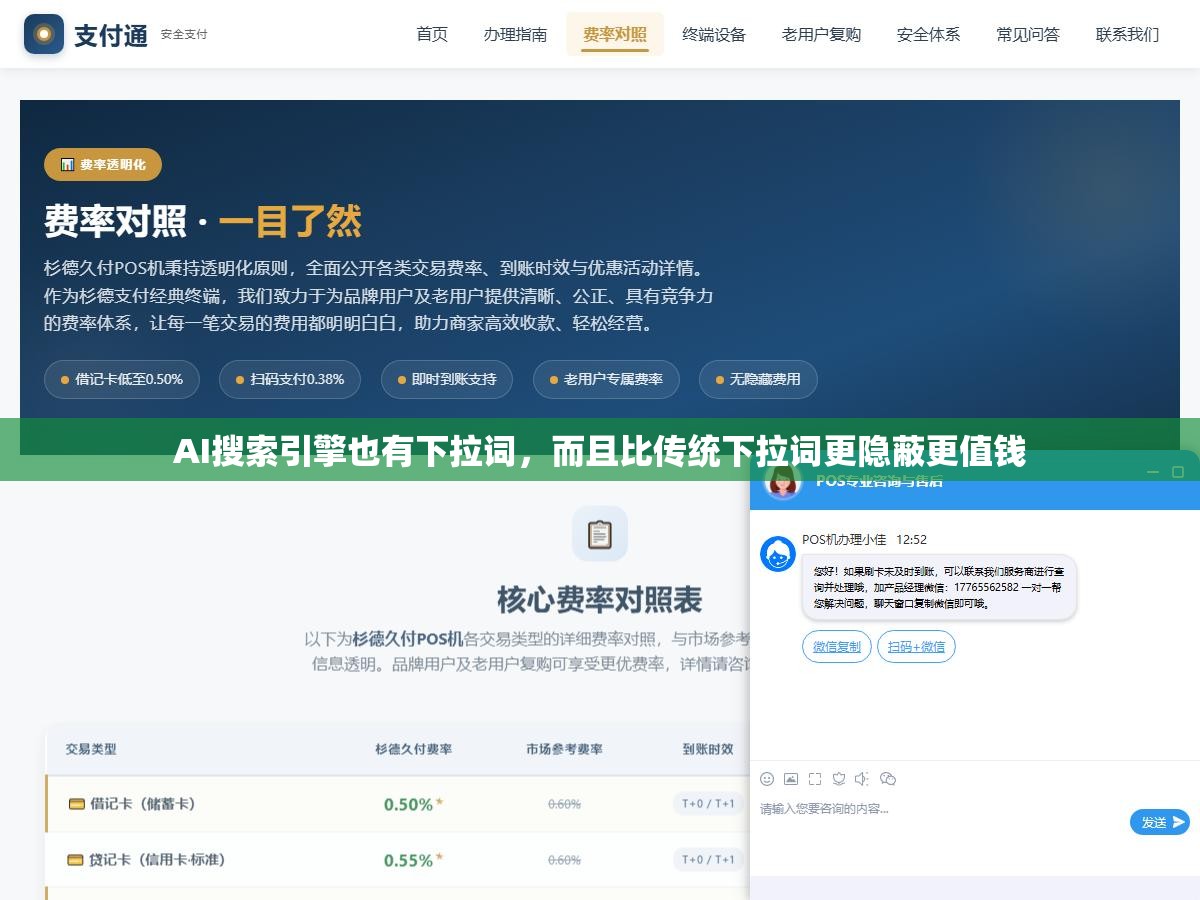This screenshot has height=900, width=1200.
Task: Minimize the chat widget window
Action: tap(1152, 472)
